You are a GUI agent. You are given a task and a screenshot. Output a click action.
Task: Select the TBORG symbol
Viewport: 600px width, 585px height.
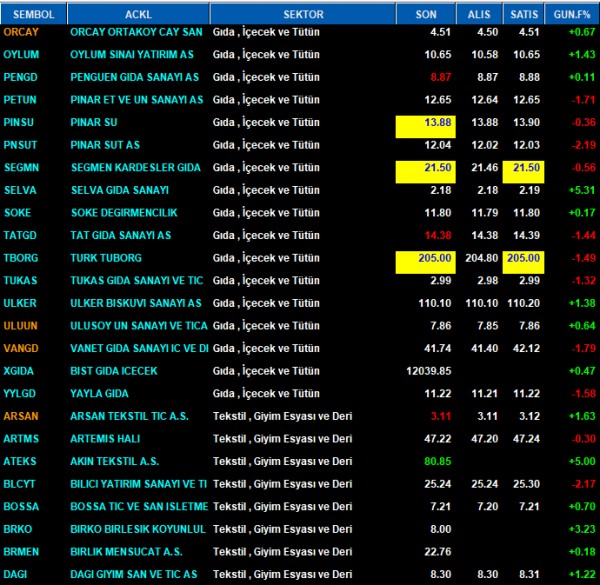(x=21, y=258)
